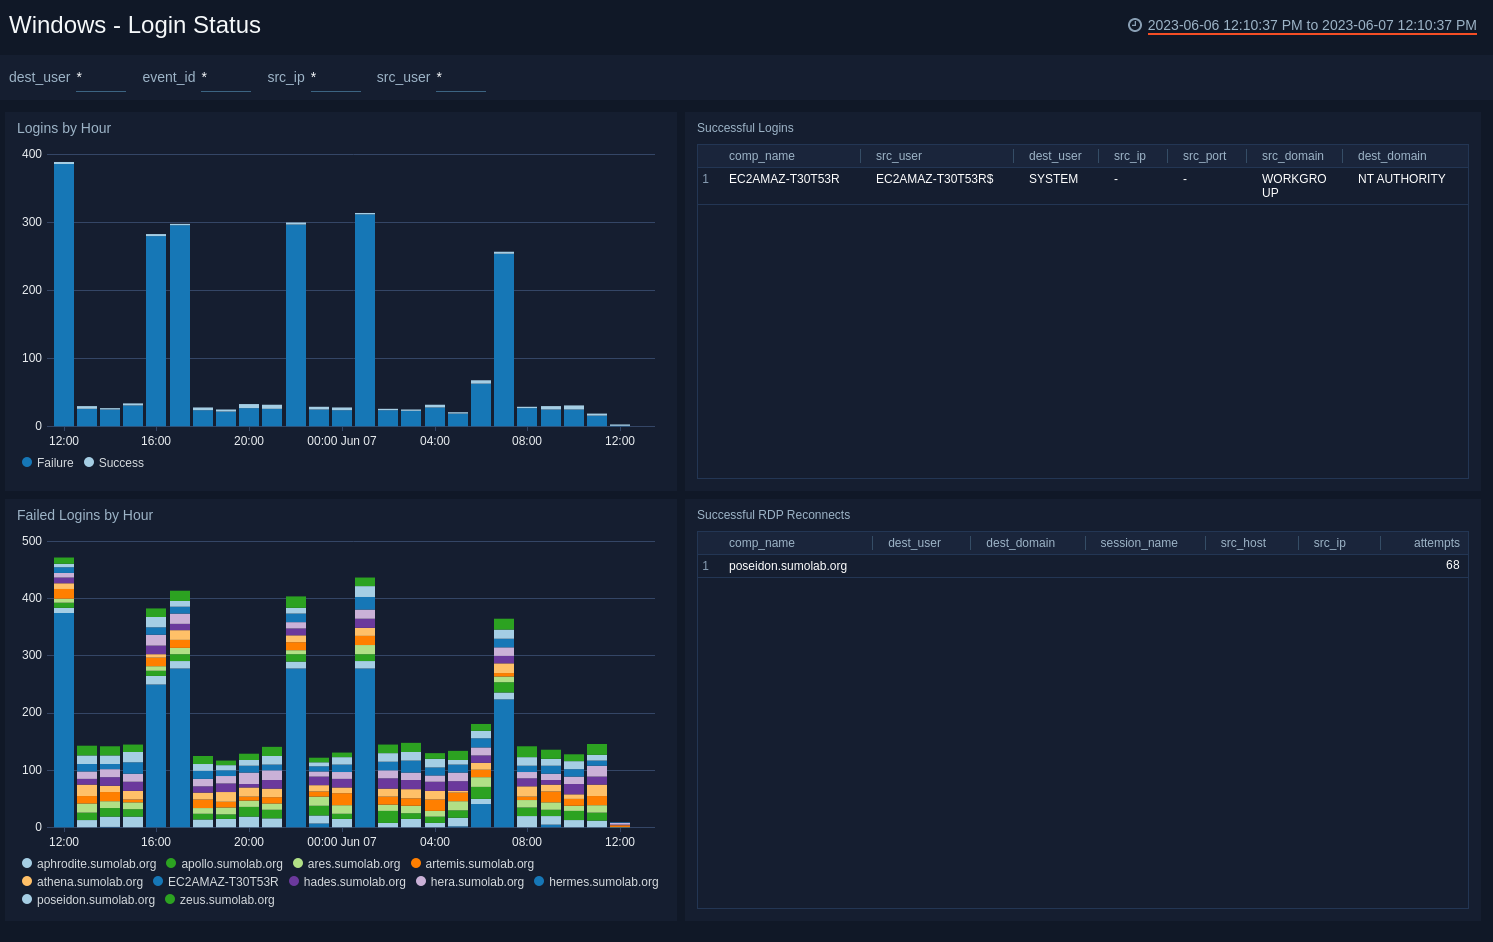Open the dashboard time range selector

(x=1312, y=25)
